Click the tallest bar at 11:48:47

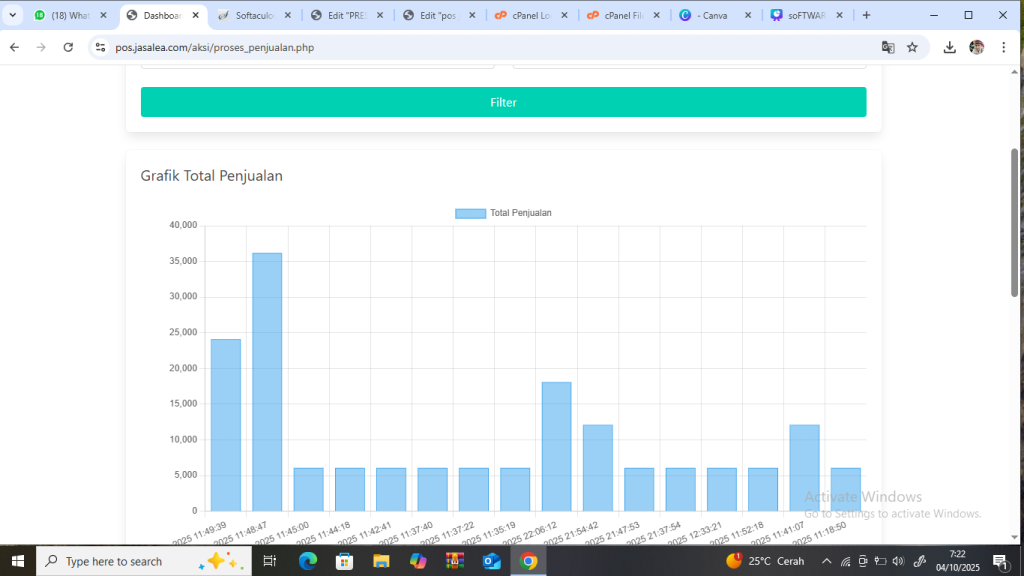click(x=267, y=380)
